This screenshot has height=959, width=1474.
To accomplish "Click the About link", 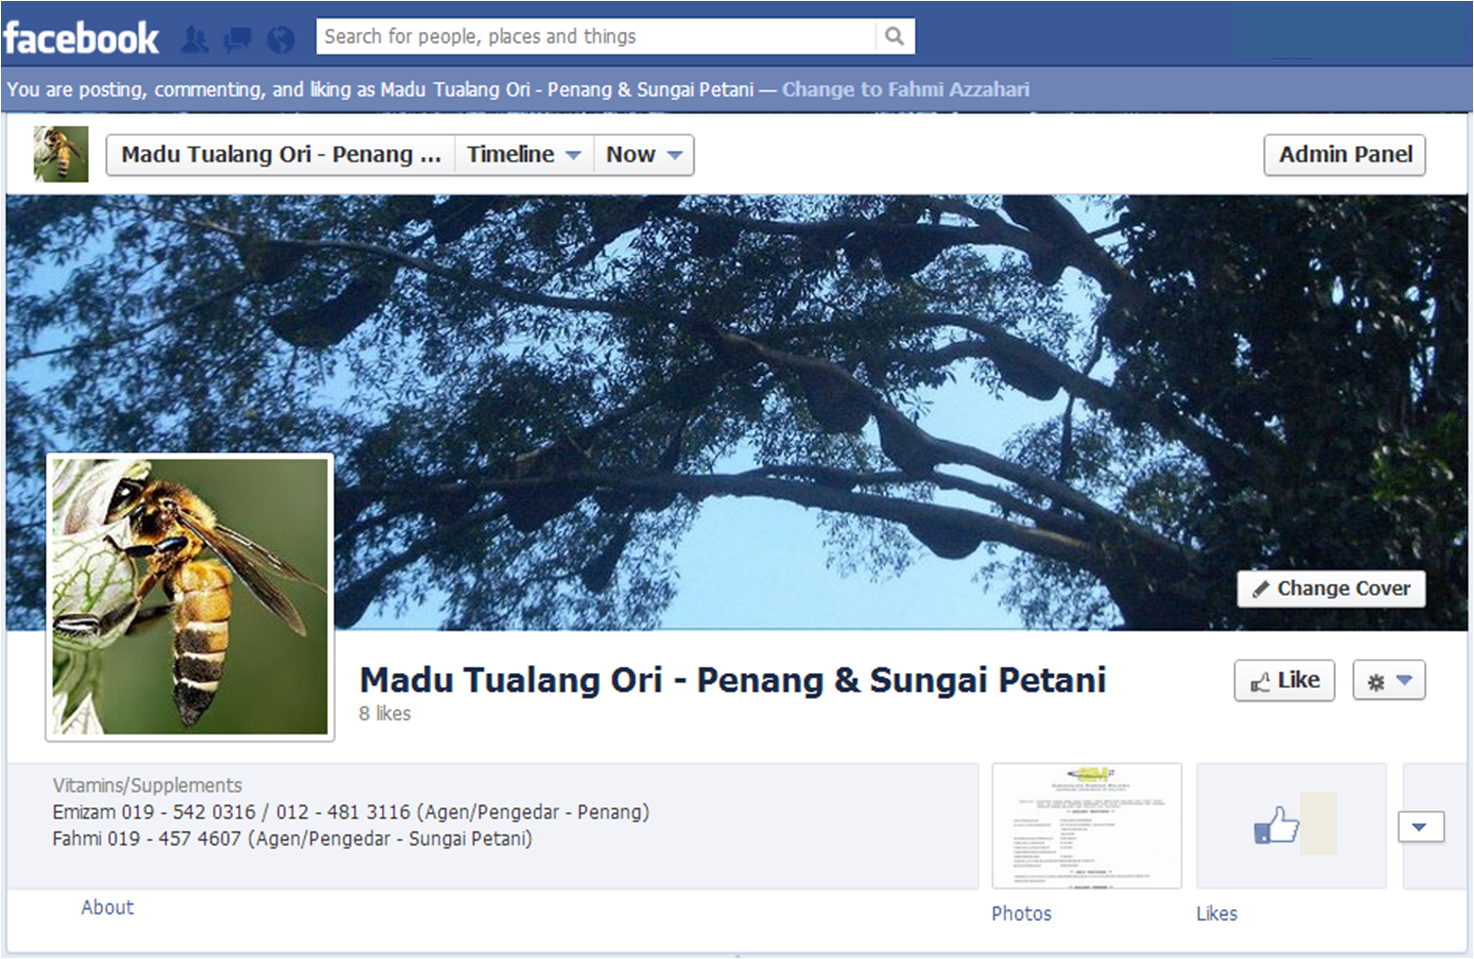I will pos(107,907).
